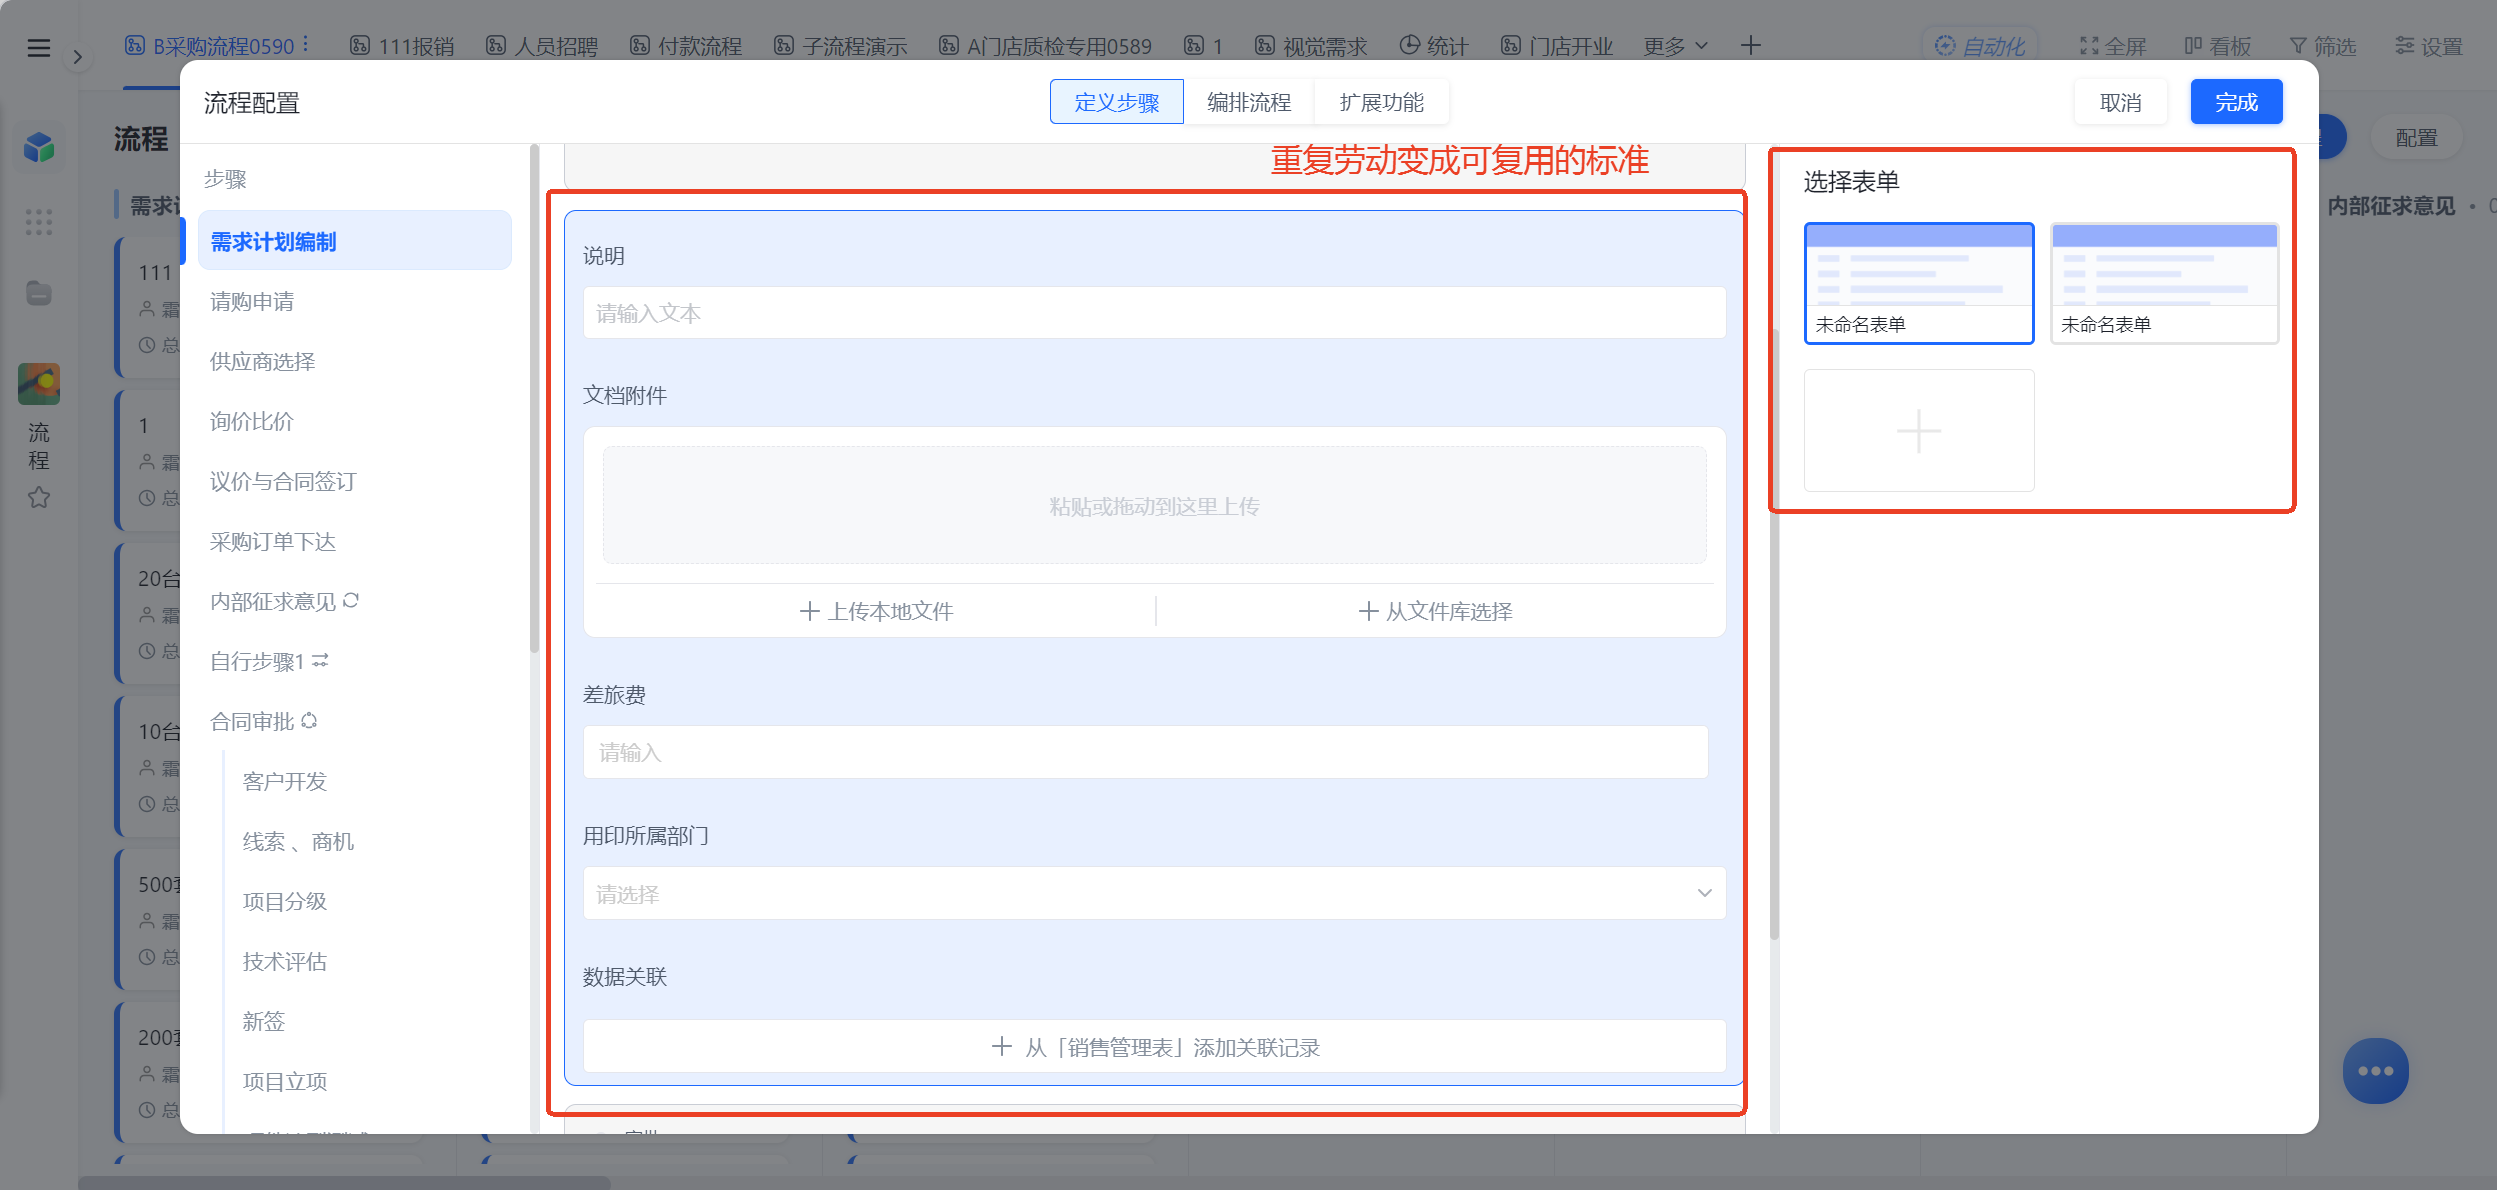Viewport: 2497px width, 1190px height.
Task: Toggle 全屏 fullscreen mode
Action: pyautogui.click(x=2113, y=46)
